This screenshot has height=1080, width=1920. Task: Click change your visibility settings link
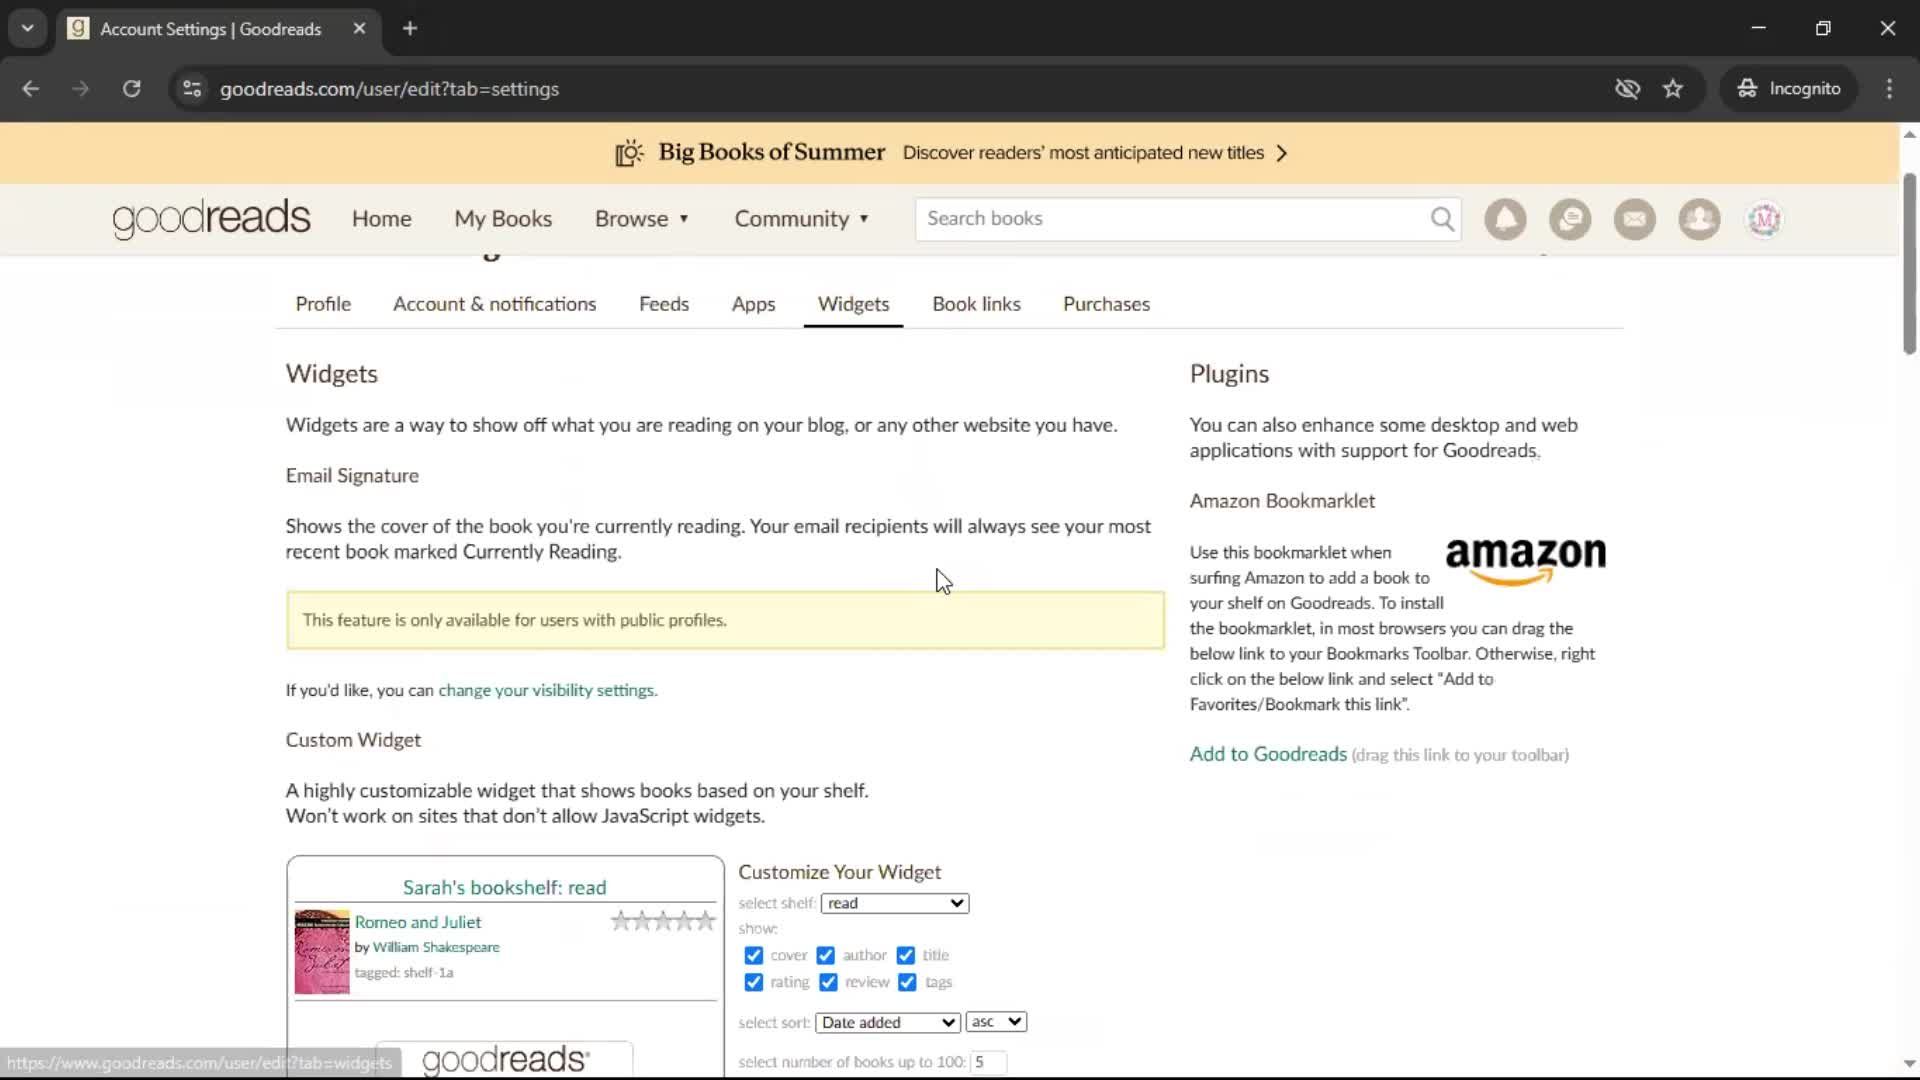pyautogui.click(x=548, y=690)
